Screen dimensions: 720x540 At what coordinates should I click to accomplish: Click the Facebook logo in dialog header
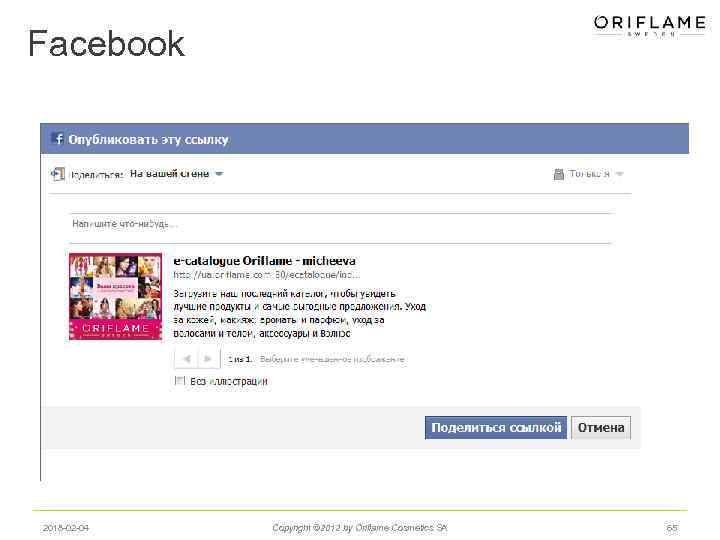point(58,139)
